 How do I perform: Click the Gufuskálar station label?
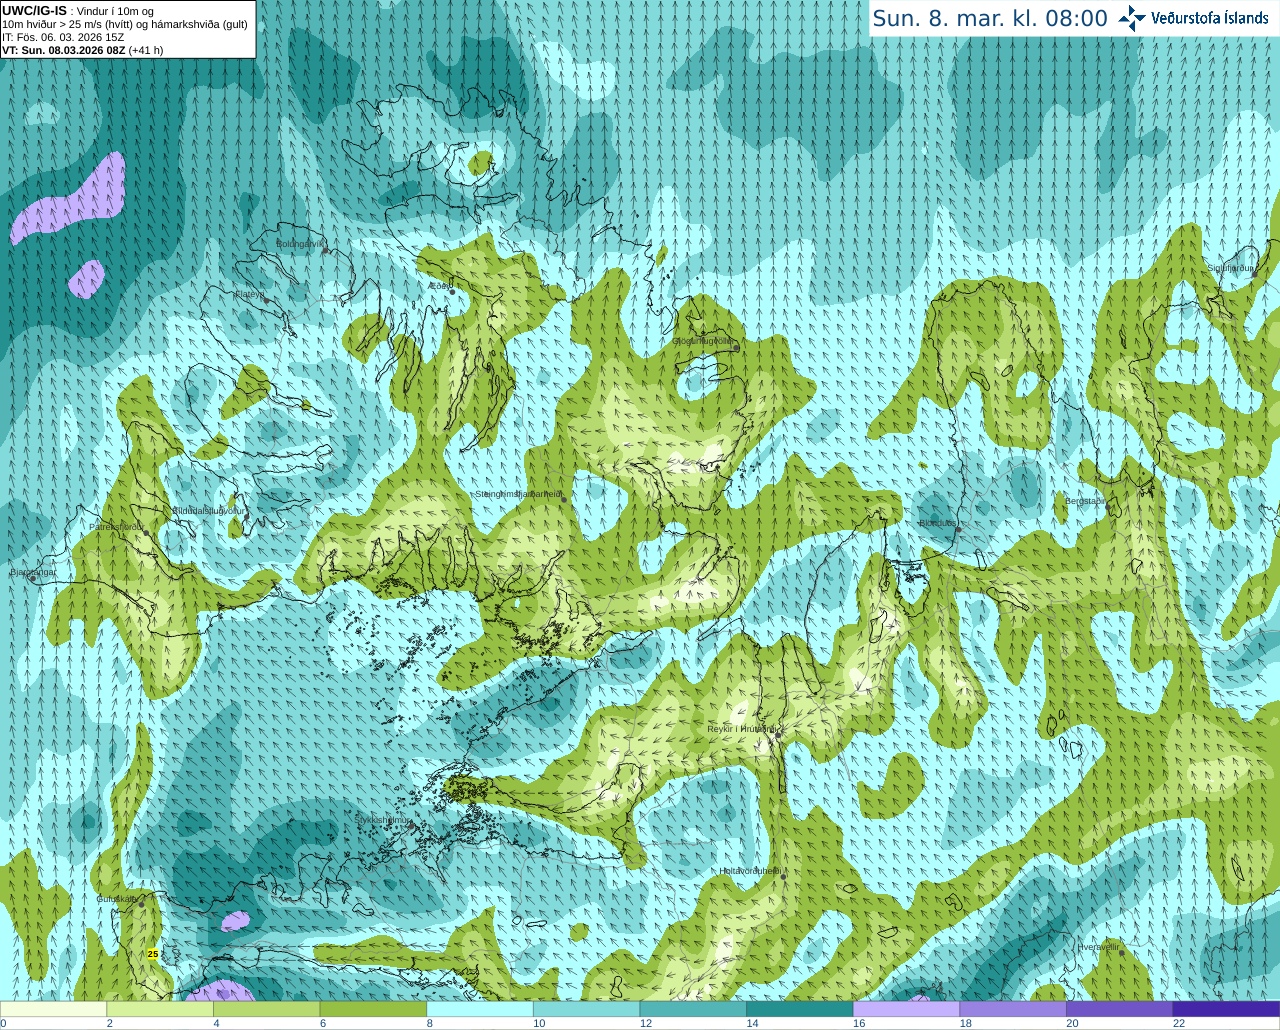[117, 898]
